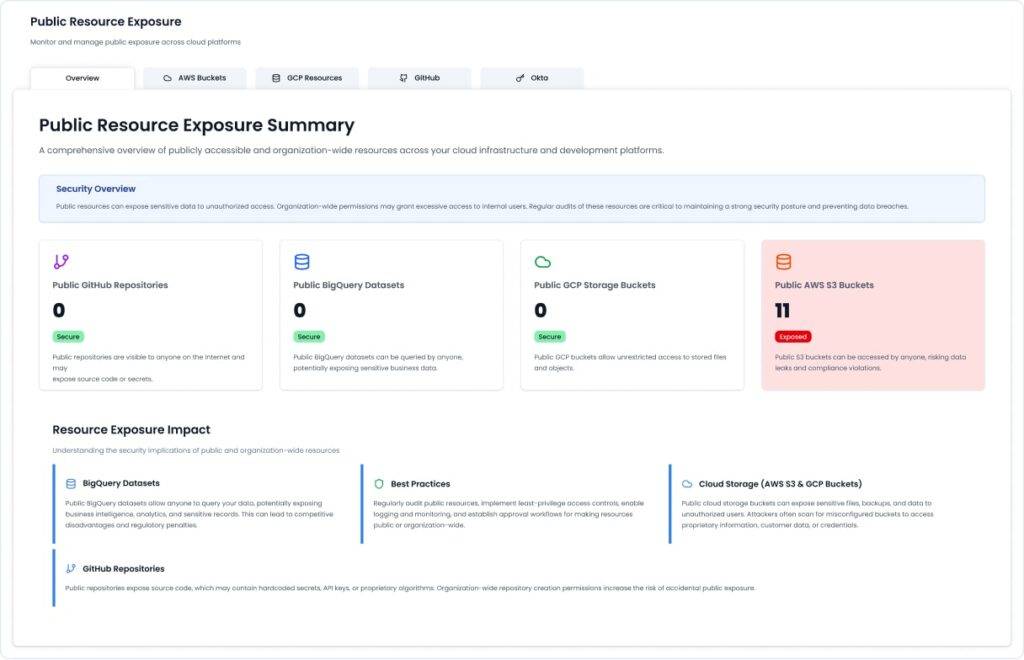The height and width of the screenshot is (660, 1024).
Task: Click the red Exposed badge on AWS S3 card
Action: click(x=793, y=337)
